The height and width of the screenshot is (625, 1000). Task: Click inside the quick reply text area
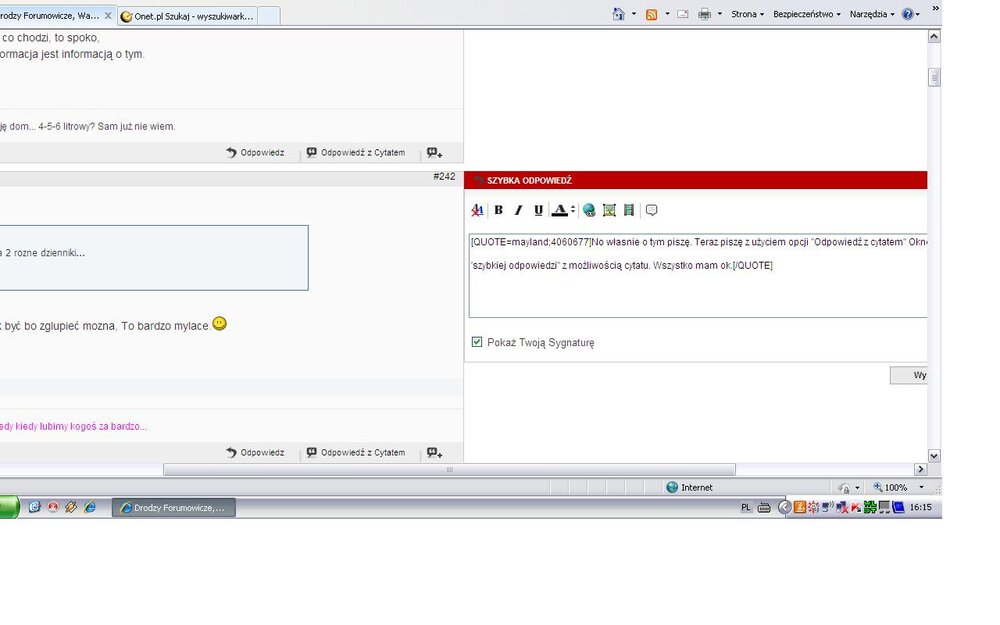(697, 290)
